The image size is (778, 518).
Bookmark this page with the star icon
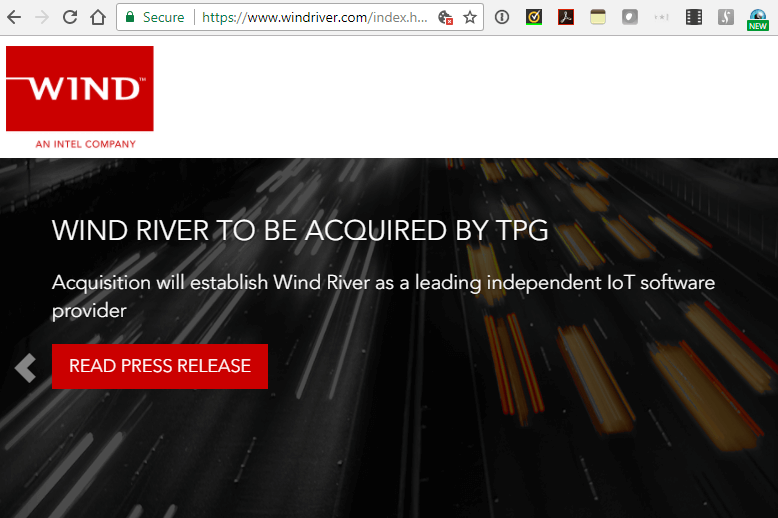tap(470, 17)
